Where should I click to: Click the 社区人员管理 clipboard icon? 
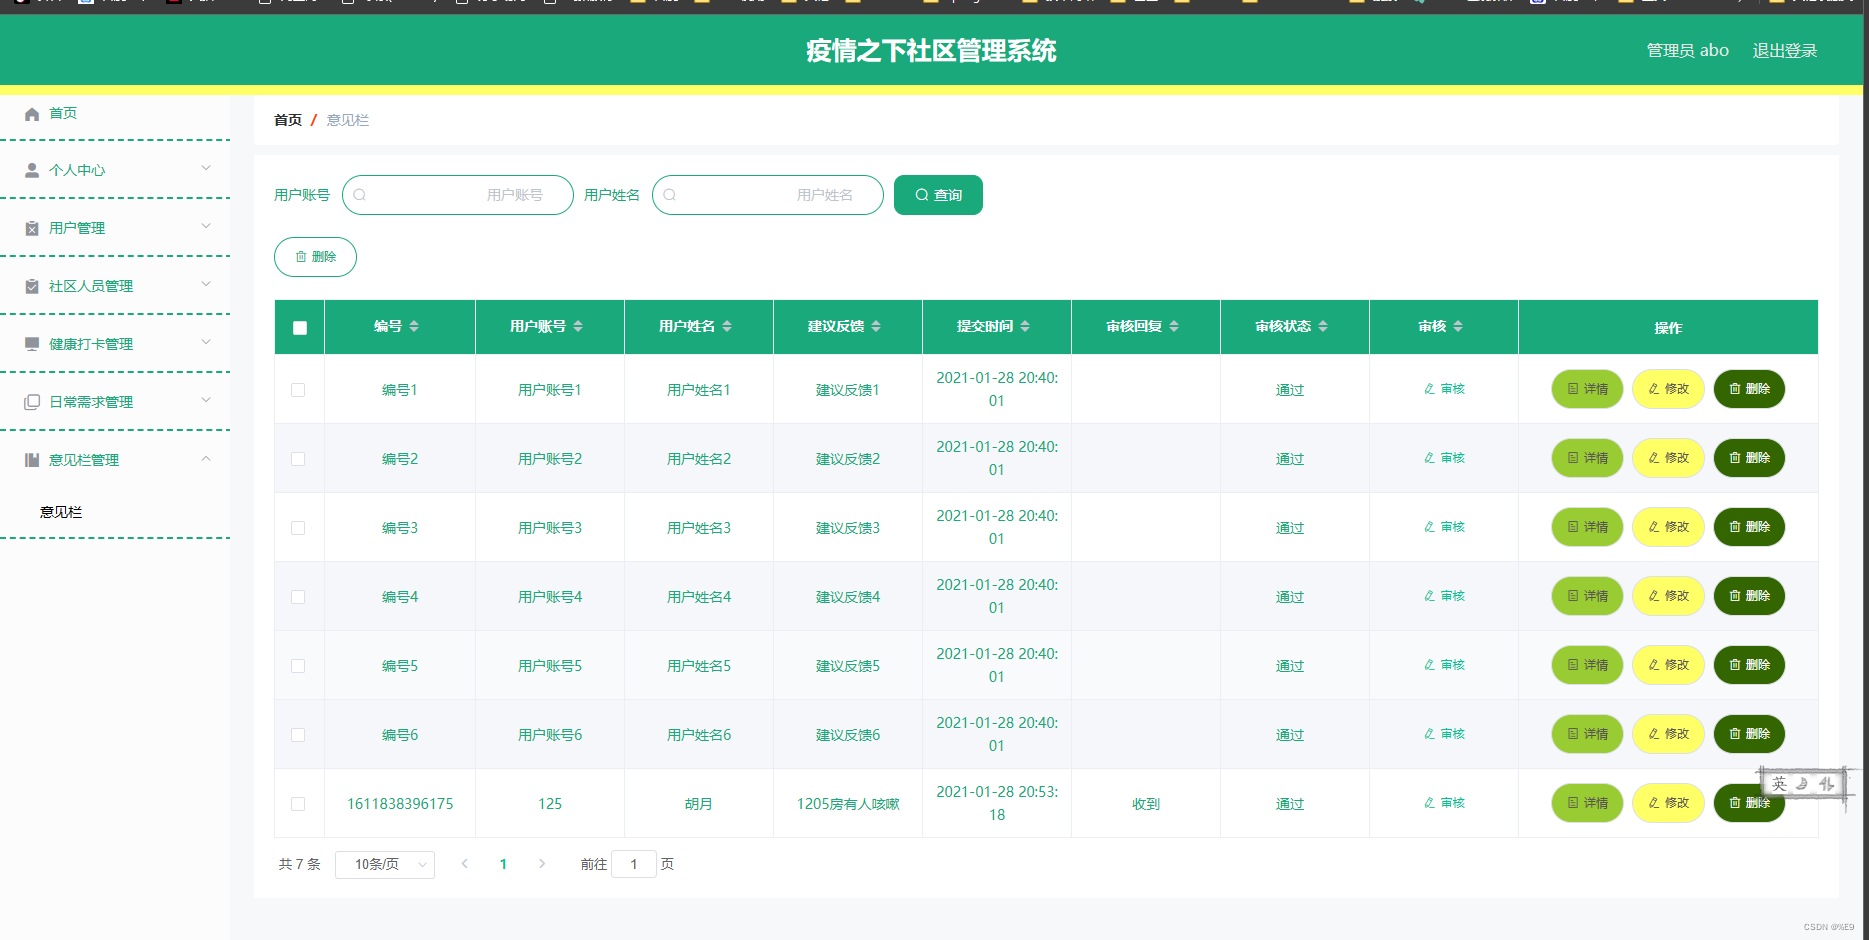click(x=32, y=287)
